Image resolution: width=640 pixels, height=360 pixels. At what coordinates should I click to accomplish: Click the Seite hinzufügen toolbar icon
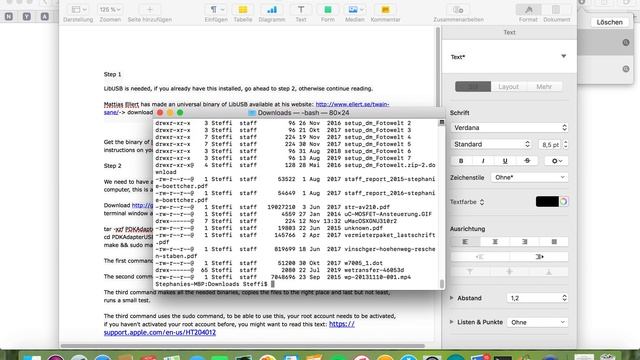click(x=149, y=9)
